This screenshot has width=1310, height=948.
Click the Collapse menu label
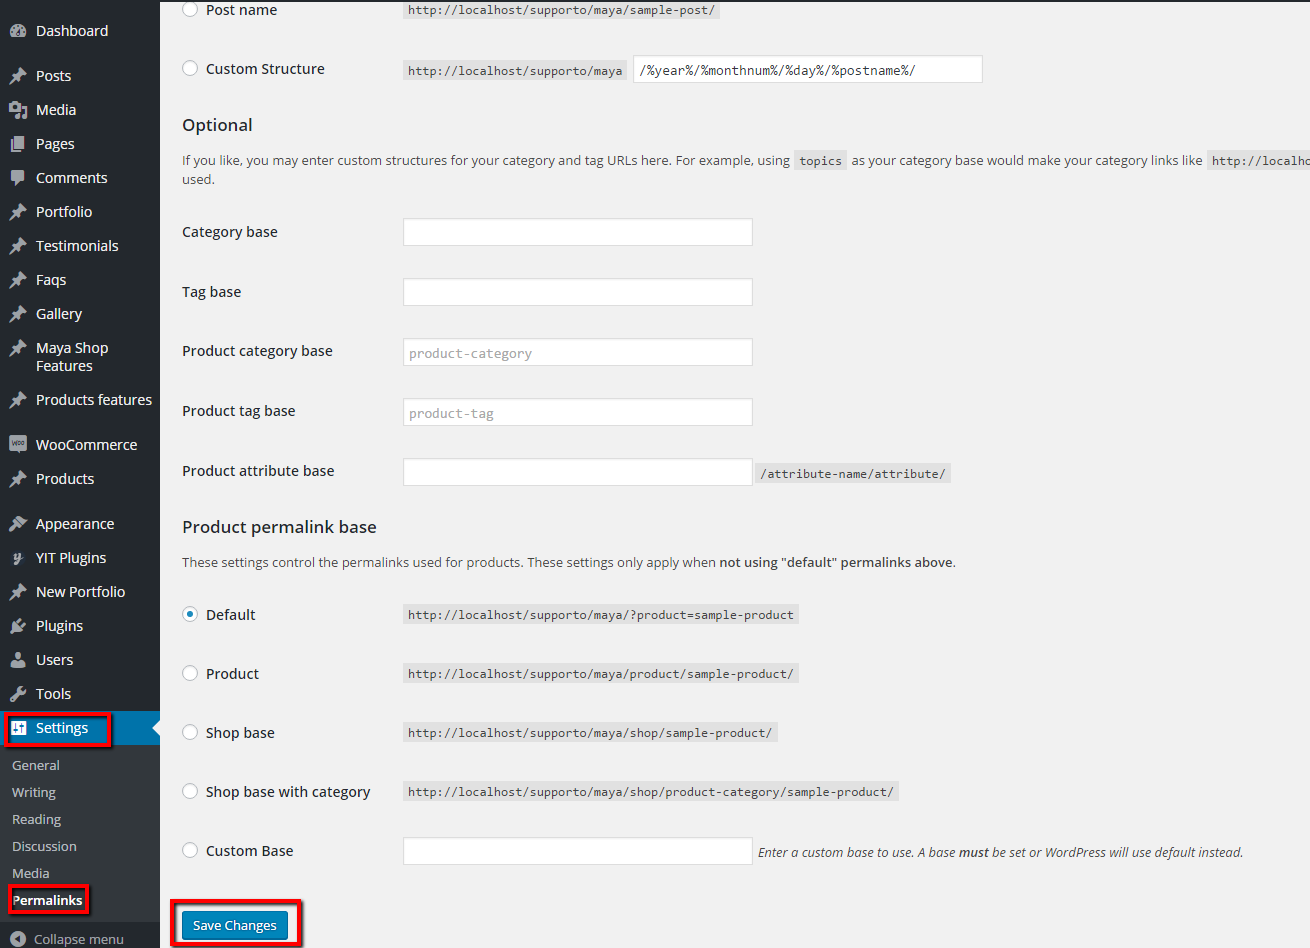click(x=79, y=939)
